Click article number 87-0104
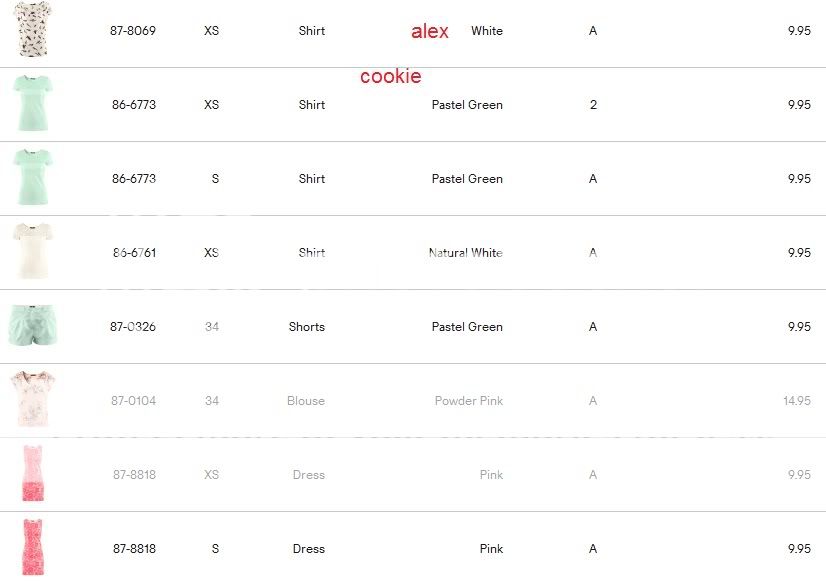 point(133,401)
